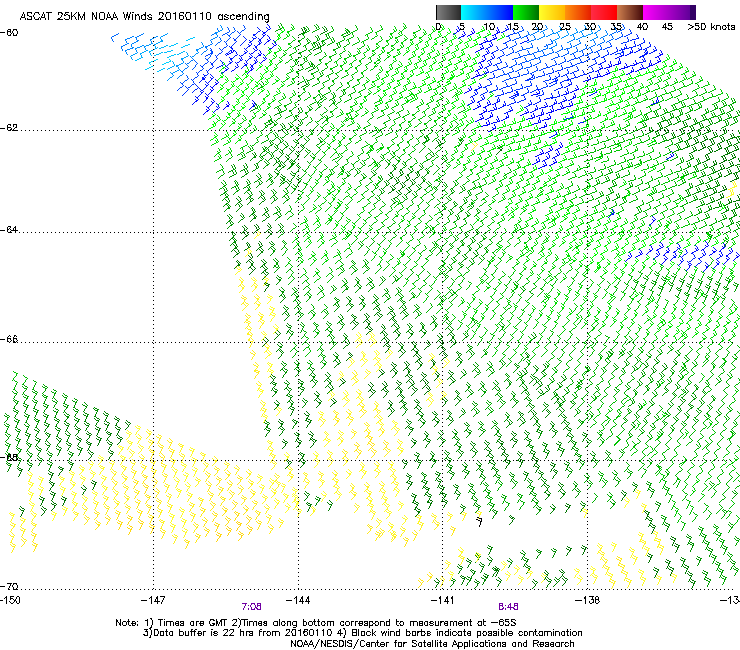Click the '45' label under the color scale
This screenshot has height=650, width=740.
pyautogui.click(x=667, y=26)
